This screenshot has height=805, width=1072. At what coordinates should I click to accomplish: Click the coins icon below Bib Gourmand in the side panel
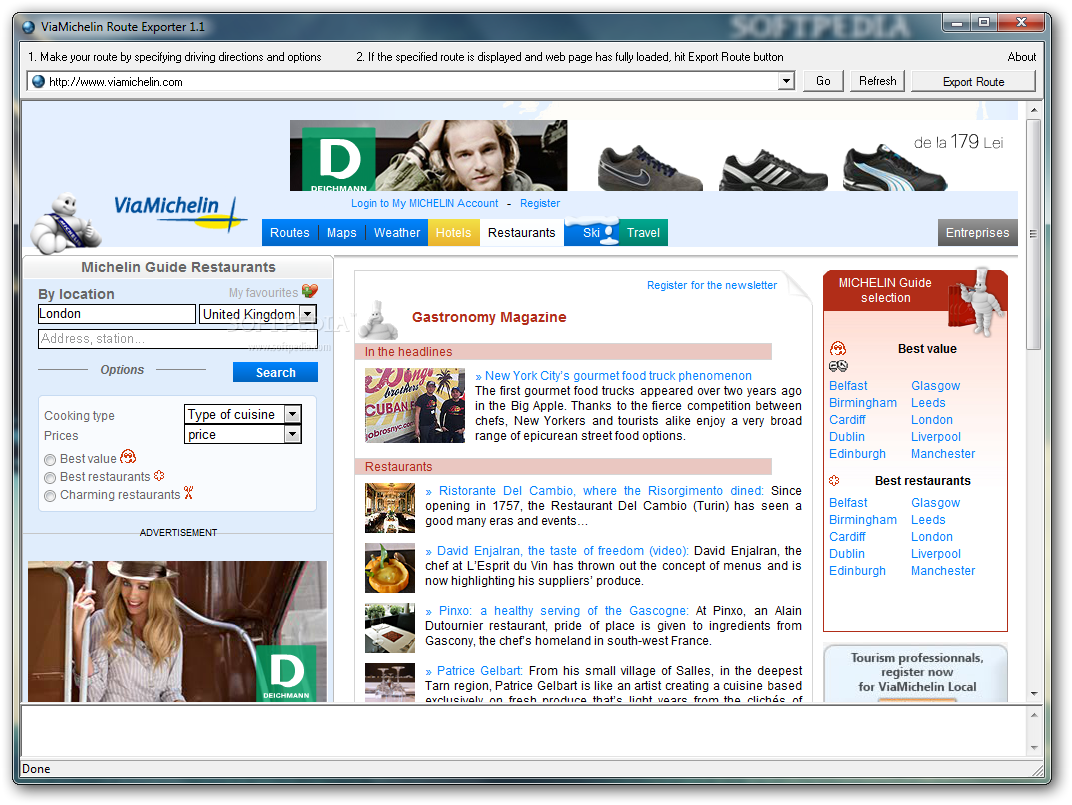click(838, 367)
